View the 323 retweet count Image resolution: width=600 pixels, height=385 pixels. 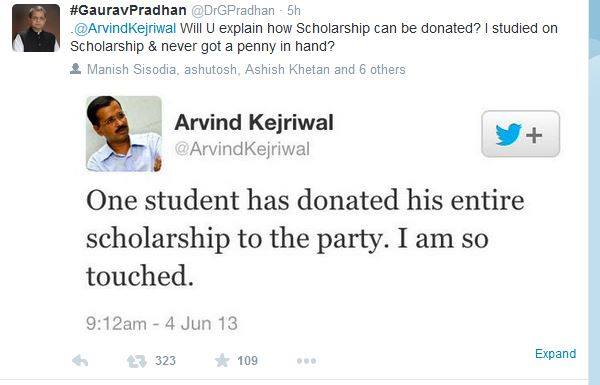[x=165, y=361]
